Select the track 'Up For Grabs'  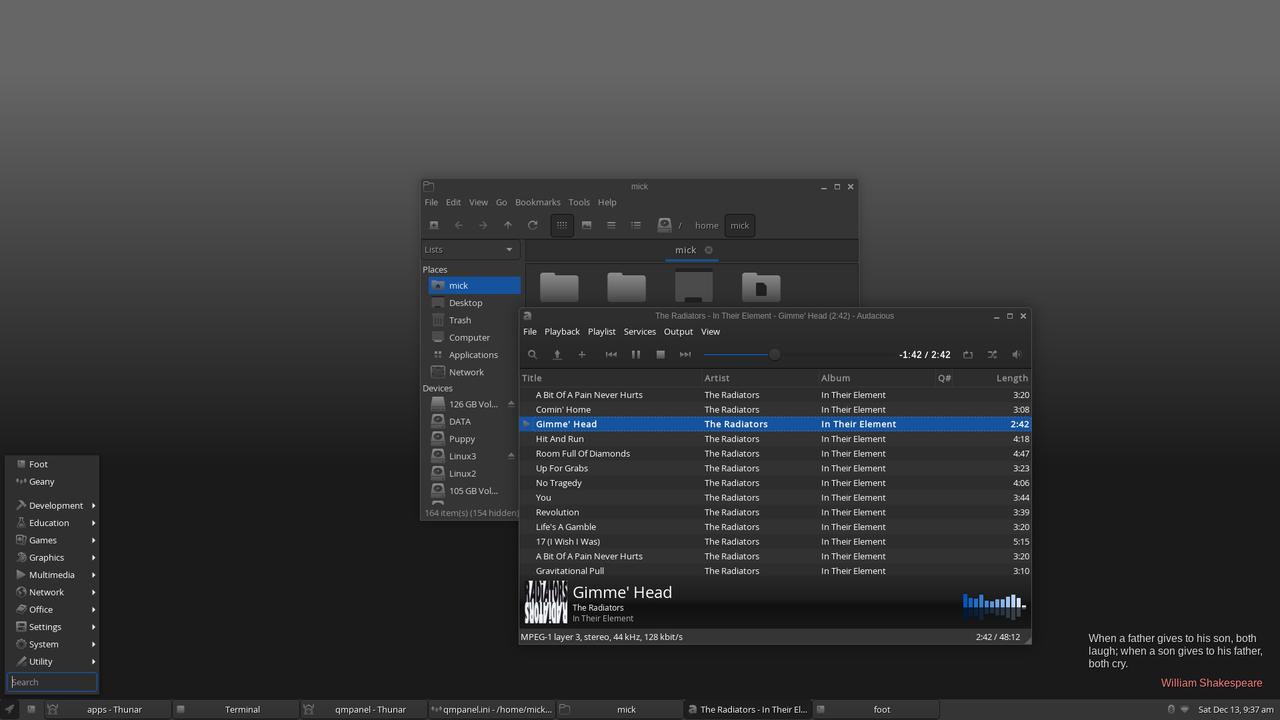[x=775, y=468]
